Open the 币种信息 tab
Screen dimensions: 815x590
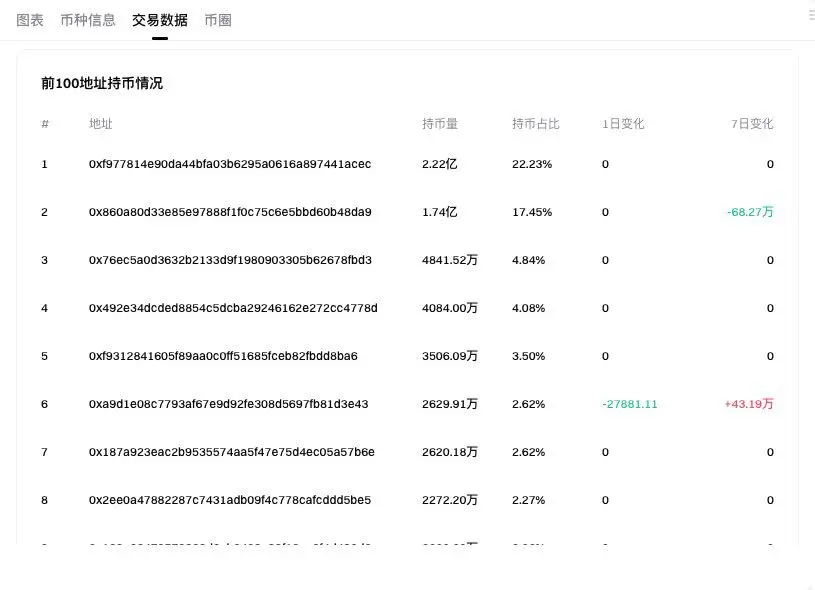coord(88,20)
